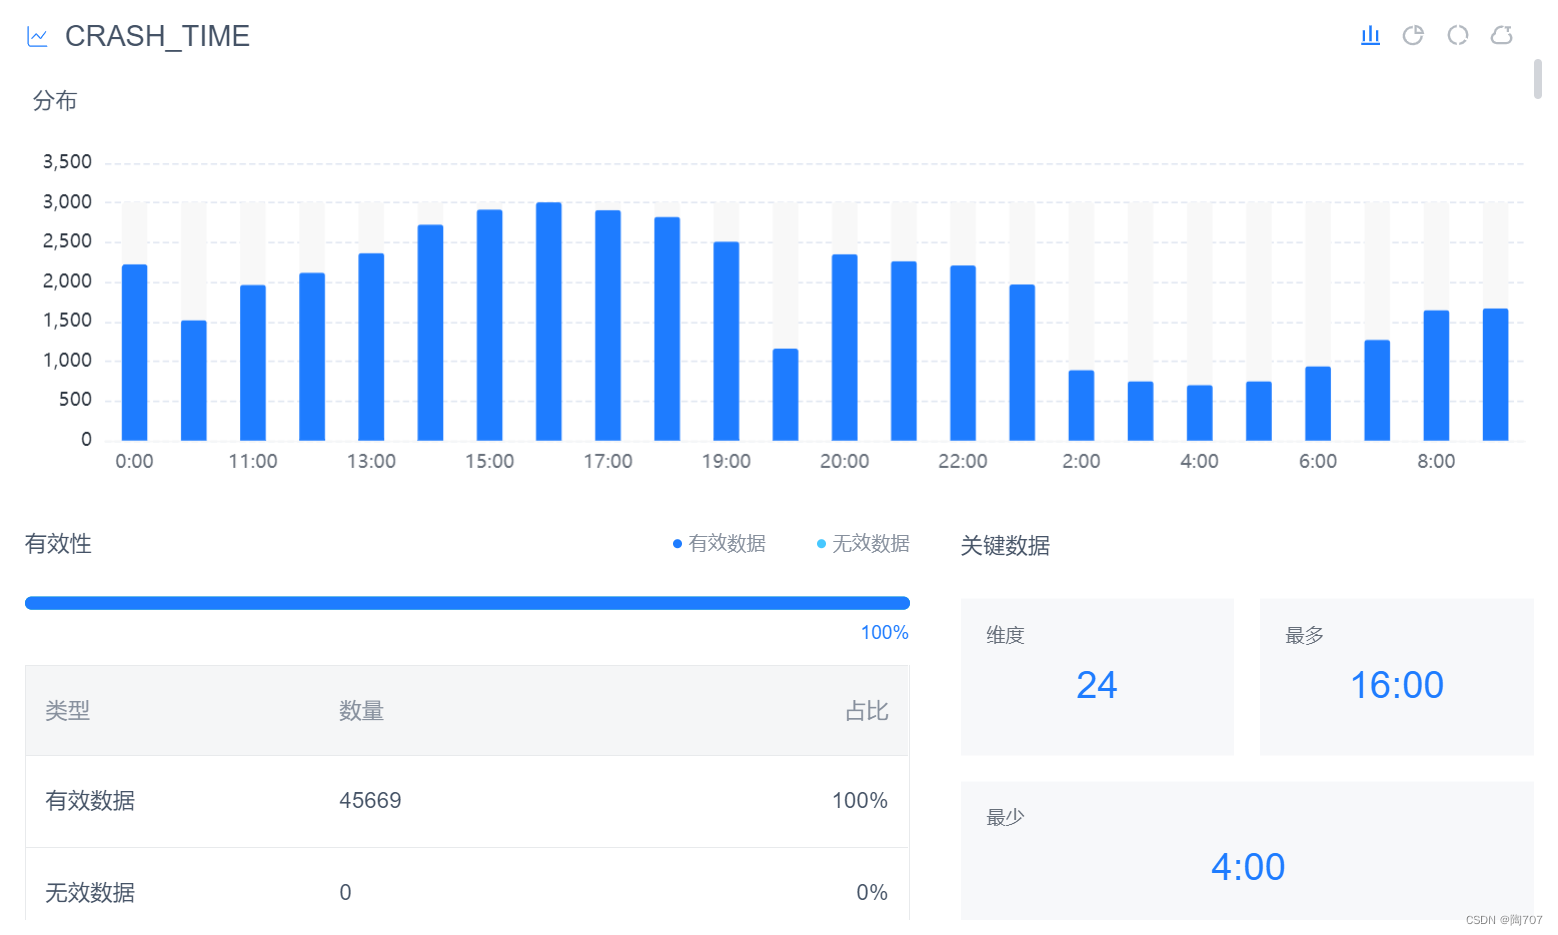Screen dimensions: 1558x935
Task: Click the 2,500 y-axis label
Action: pos(67,241)
